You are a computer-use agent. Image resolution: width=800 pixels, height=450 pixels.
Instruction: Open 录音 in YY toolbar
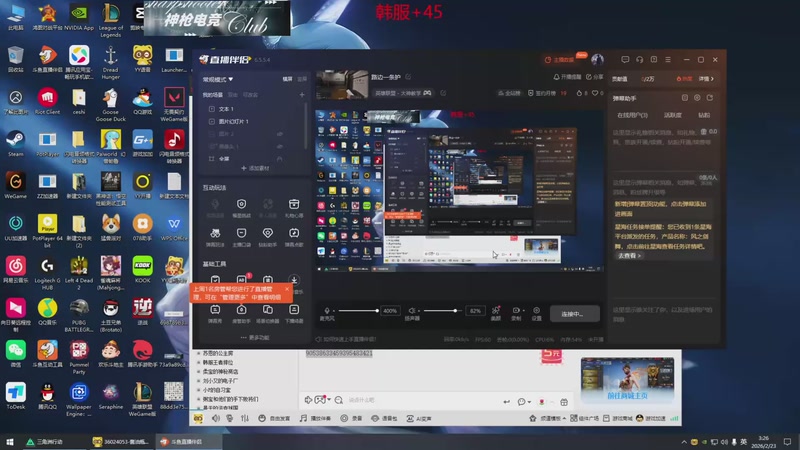352,418
